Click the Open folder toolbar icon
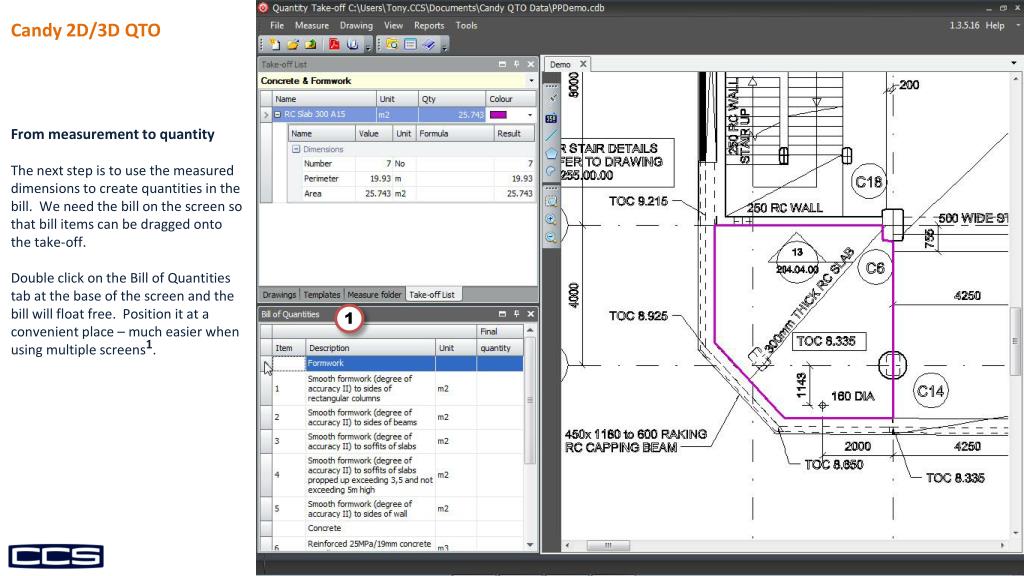Viewport: 1024px width, 576px height. point(293,44)
